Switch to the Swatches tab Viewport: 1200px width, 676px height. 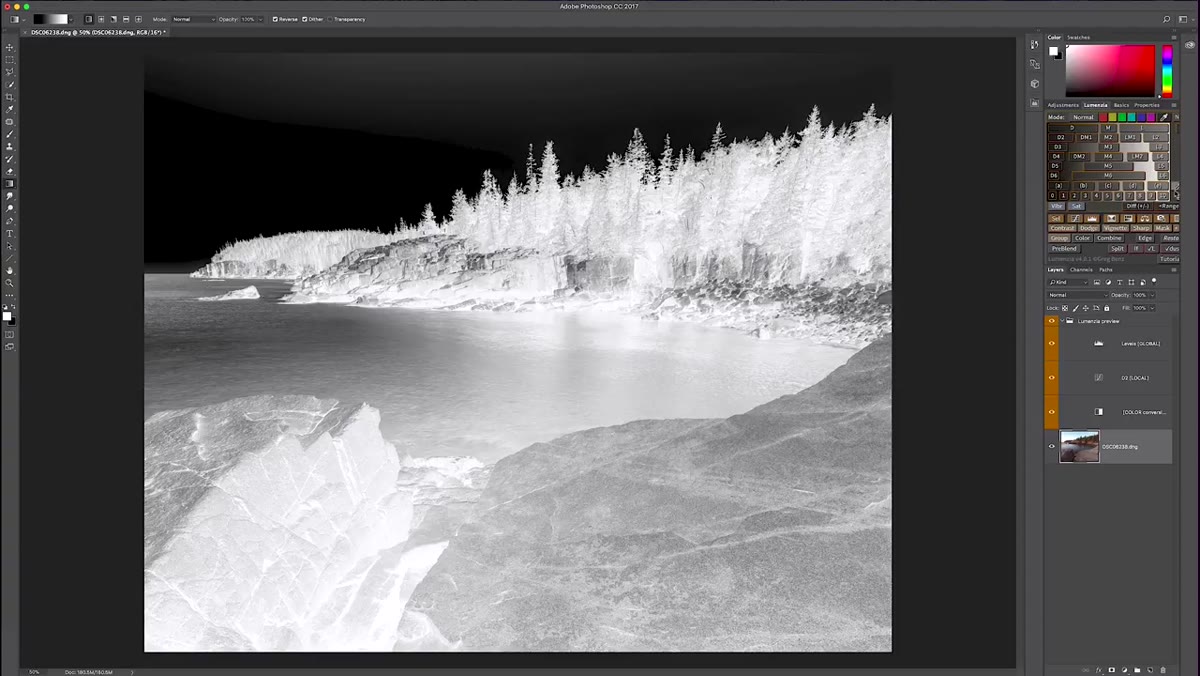tap(1079, 37)
